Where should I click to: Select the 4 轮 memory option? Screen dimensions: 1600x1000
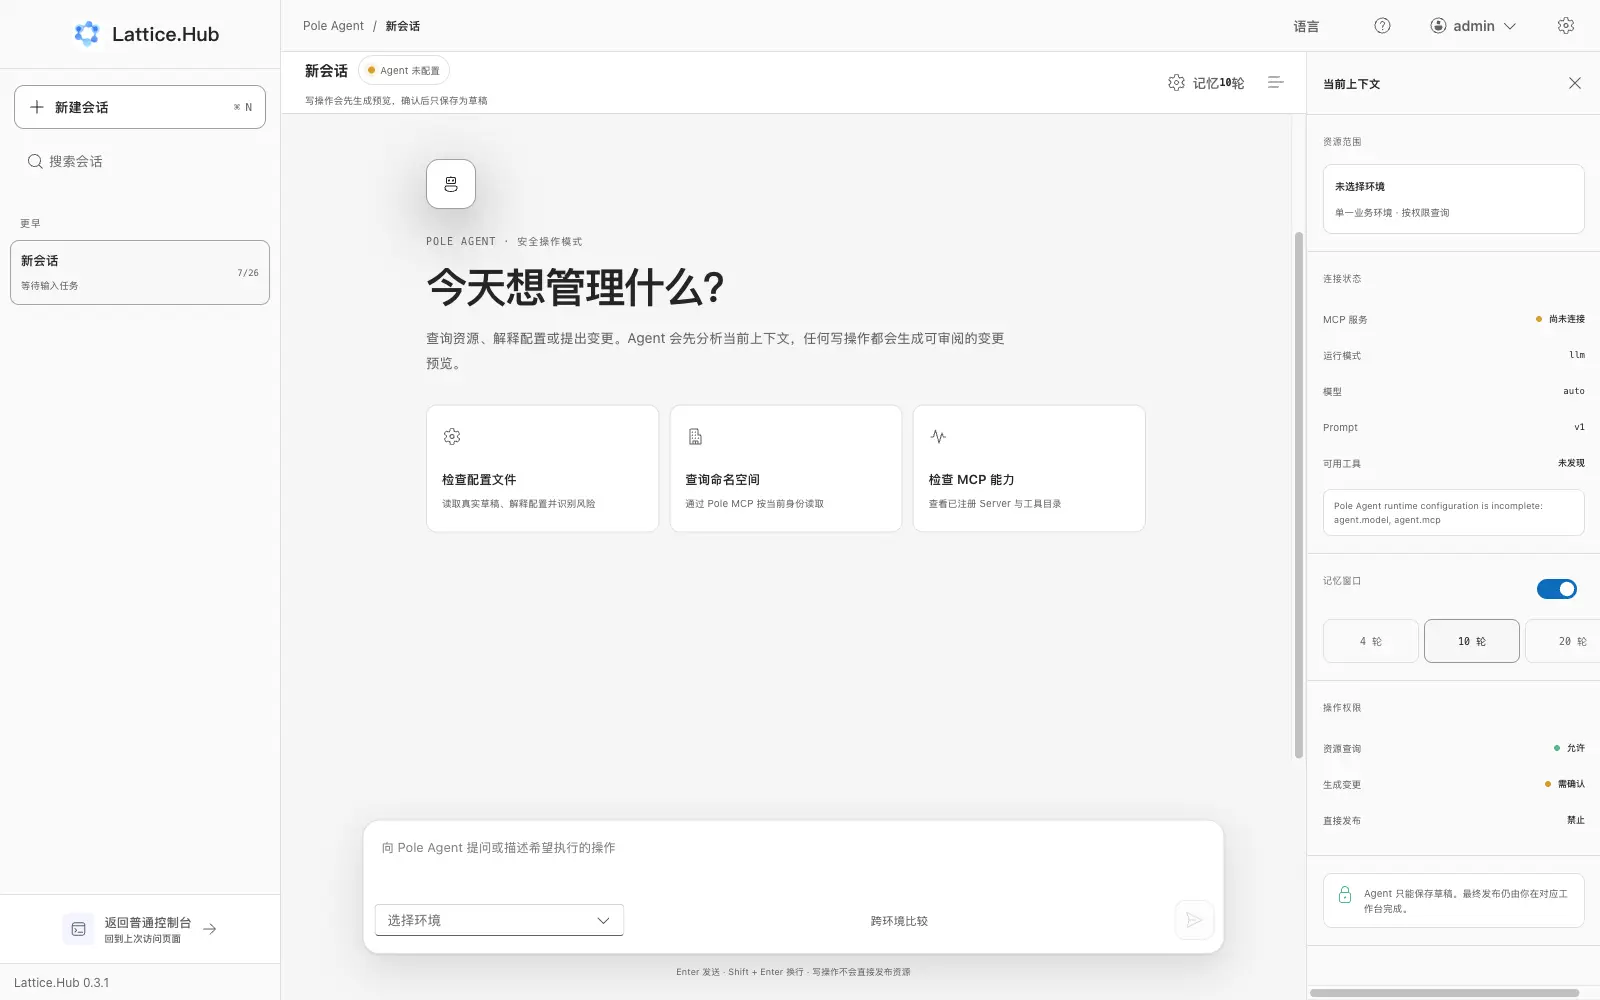tap(1371, 641)
